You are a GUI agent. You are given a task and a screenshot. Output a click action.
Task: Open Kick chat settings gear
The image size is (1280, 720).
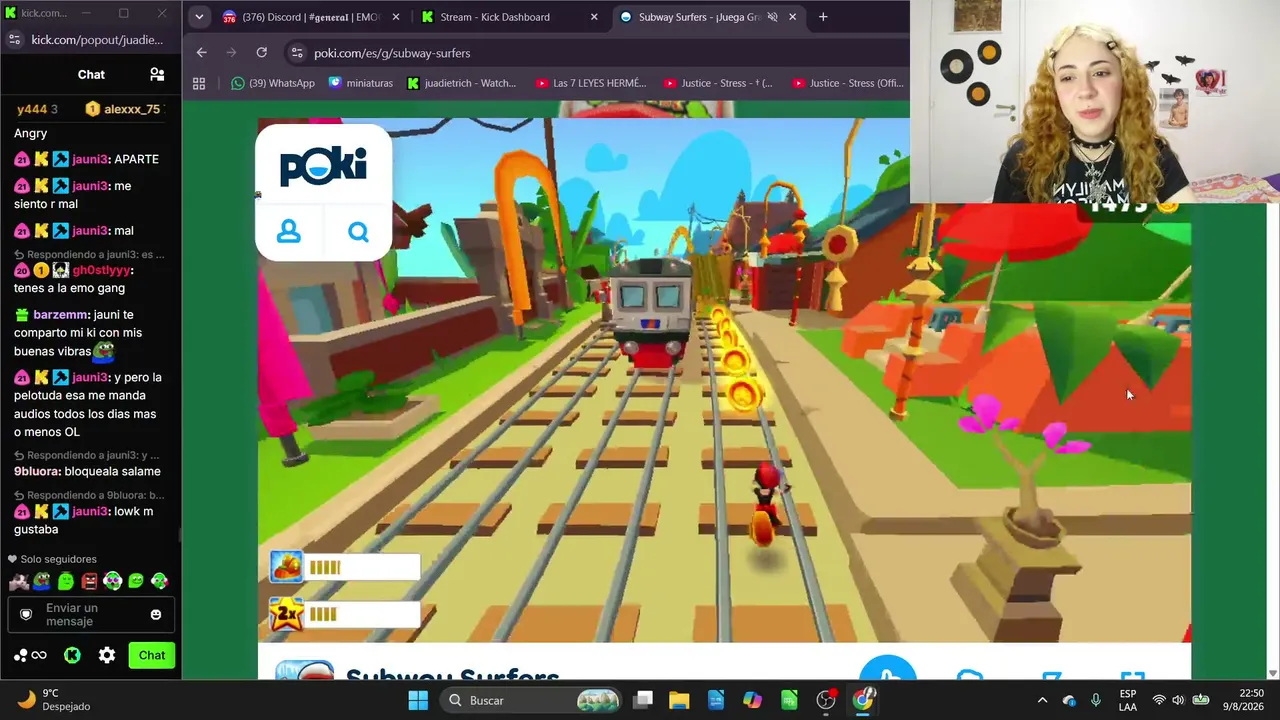tap(107, 655)
